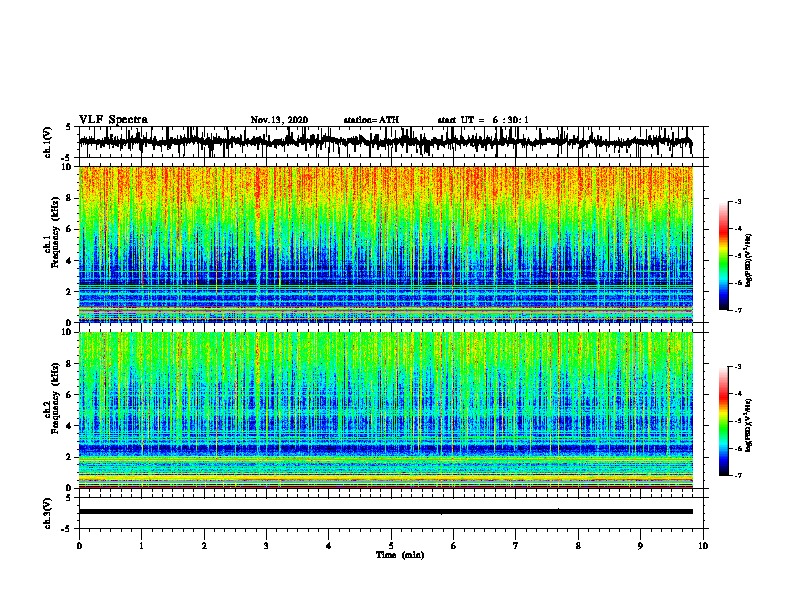Click the time axis tick label '7'
Viewport: 792px width, 612px height.
(516, 546)
